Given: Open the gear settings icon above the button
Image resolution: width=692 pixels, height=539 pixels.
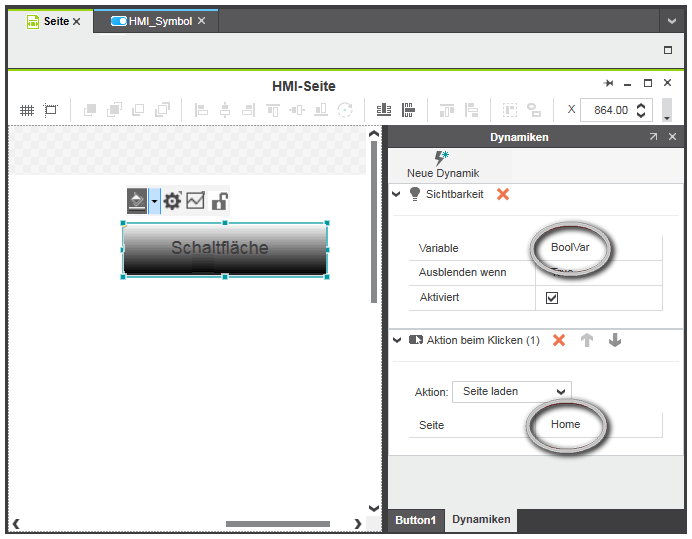Looking at the screenshot, I should point(173,201).
